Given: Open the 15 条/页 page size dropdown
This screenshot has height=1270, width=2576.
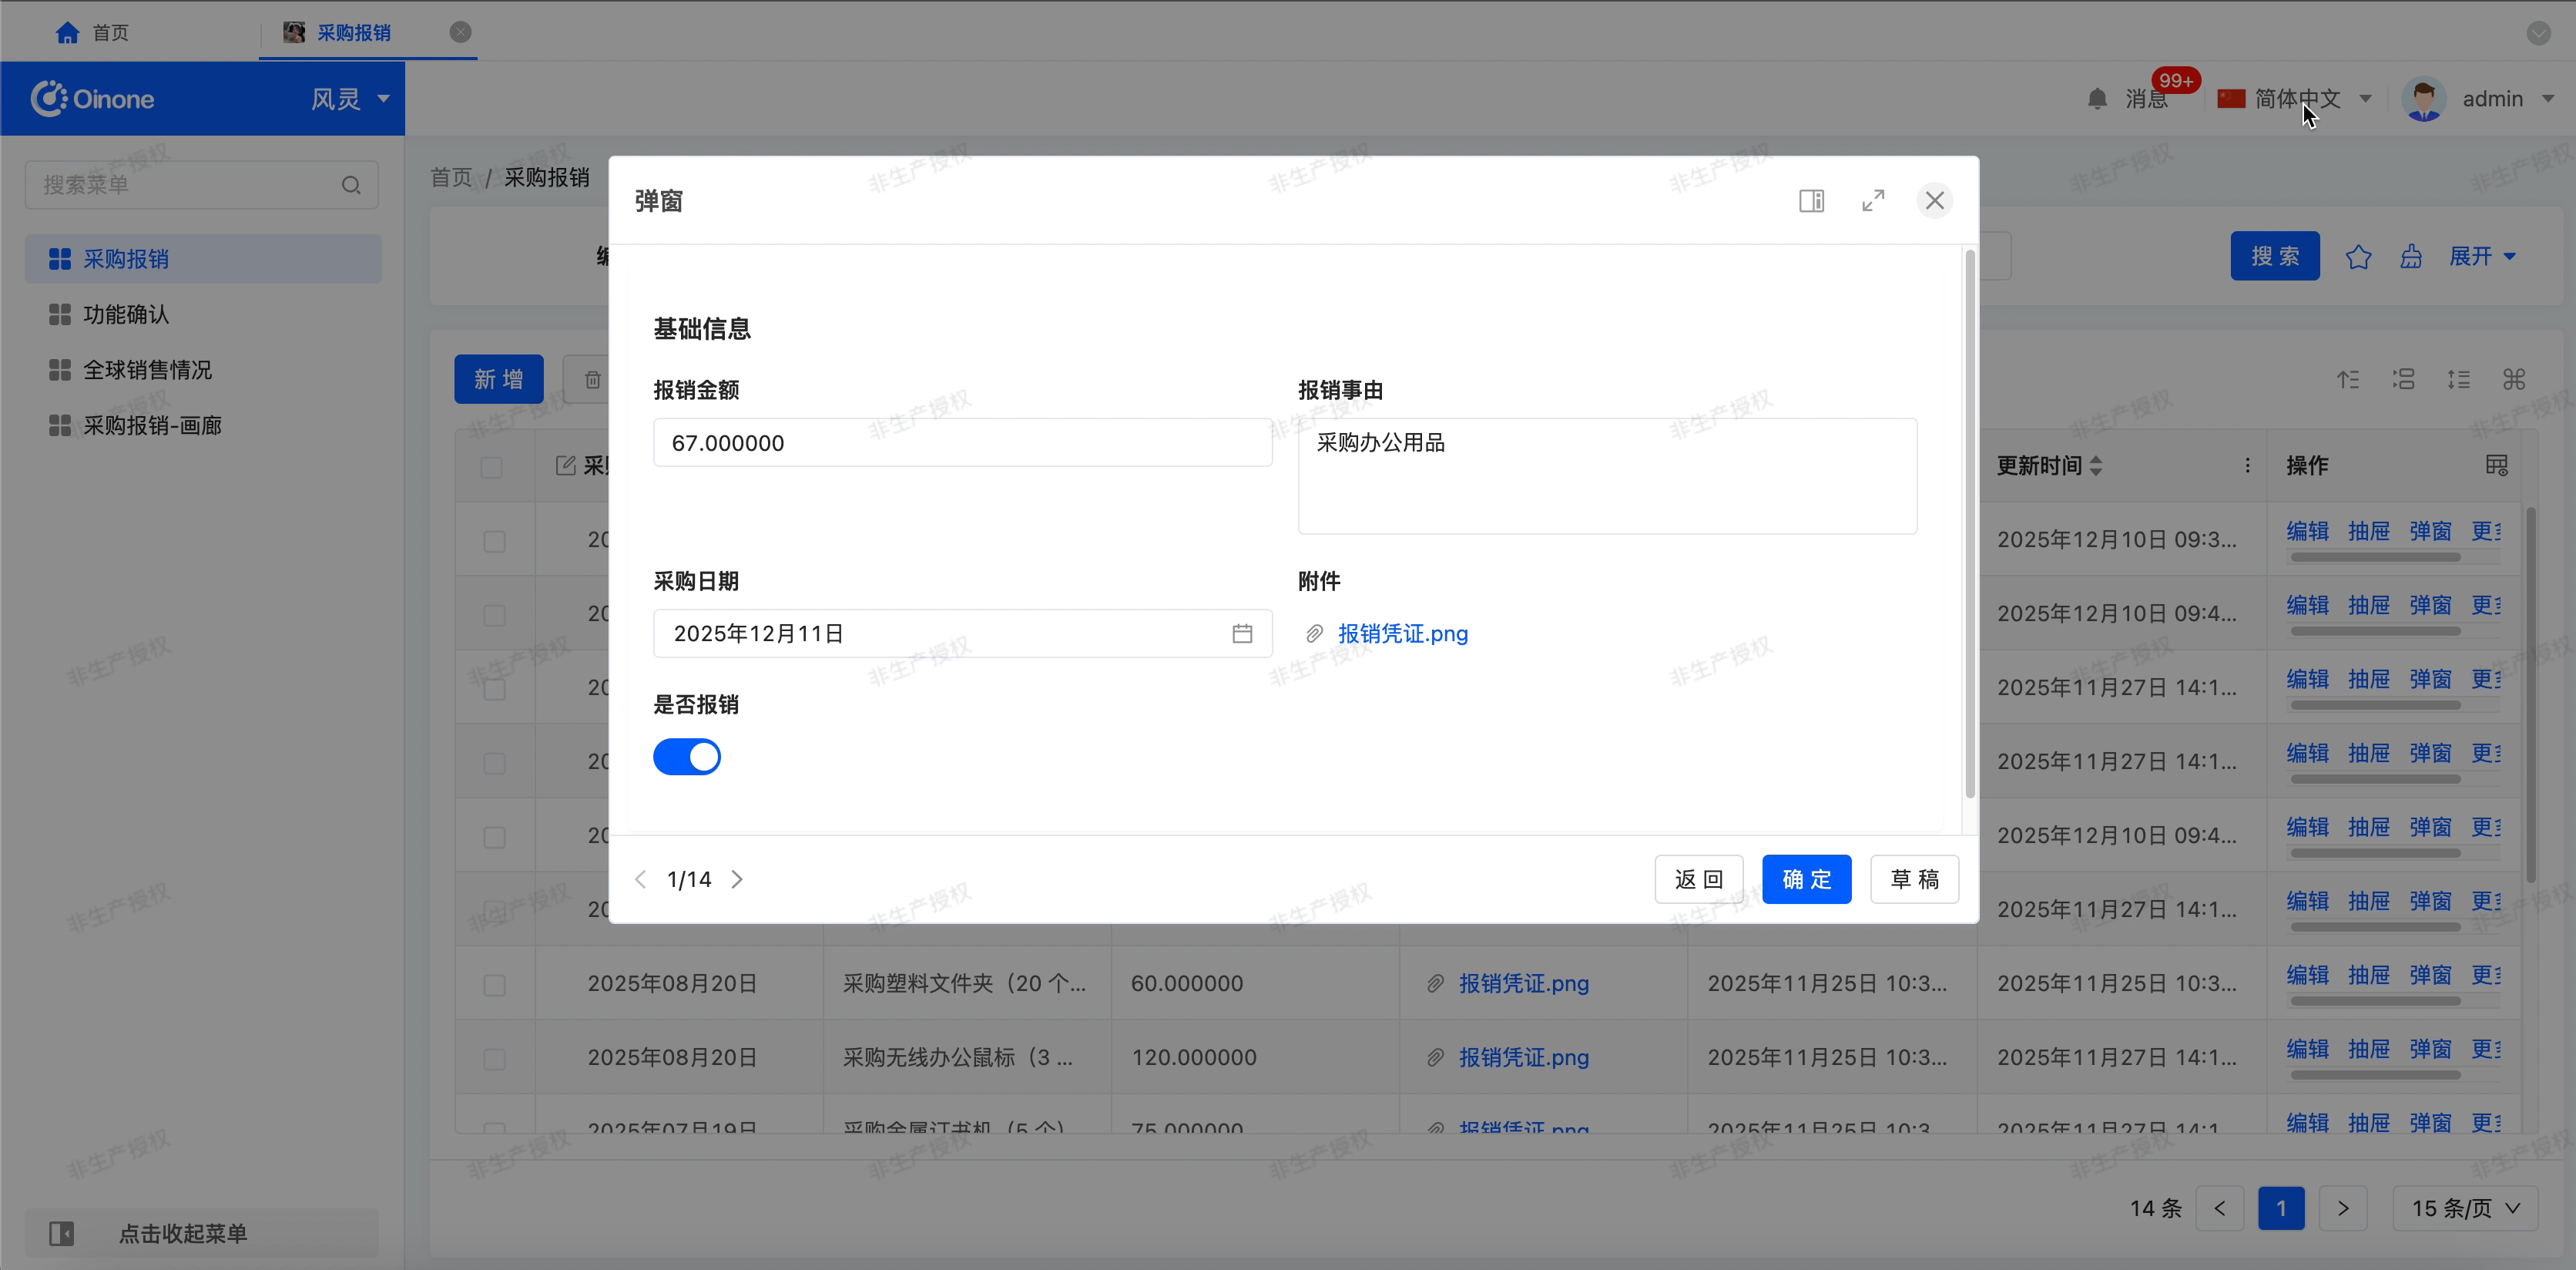Looking at the screenshot, I should tap(2464, 1208).
